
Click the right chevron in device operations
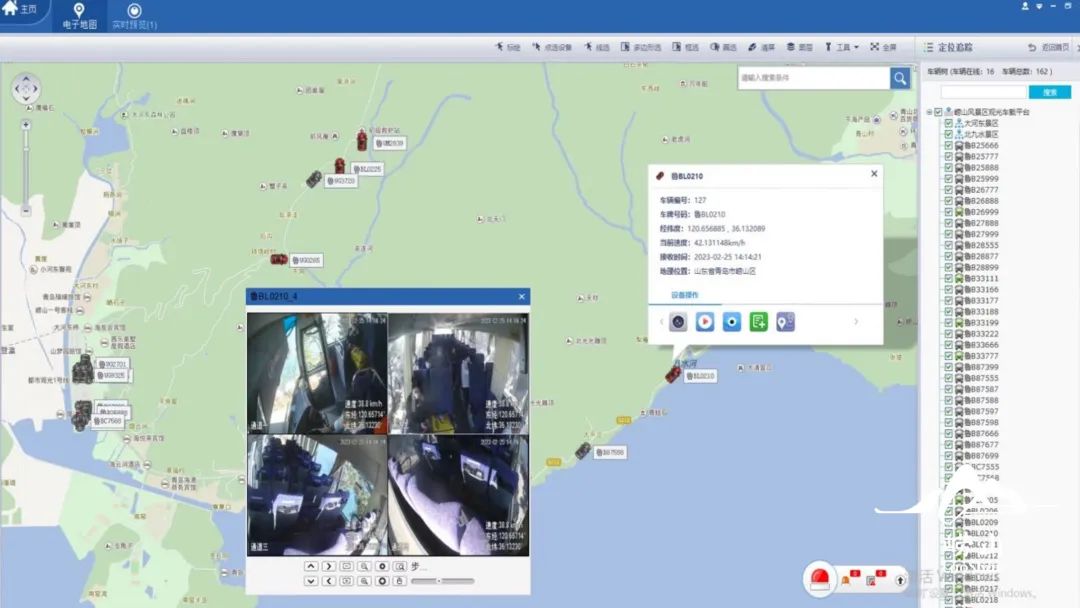click(856, 322)
